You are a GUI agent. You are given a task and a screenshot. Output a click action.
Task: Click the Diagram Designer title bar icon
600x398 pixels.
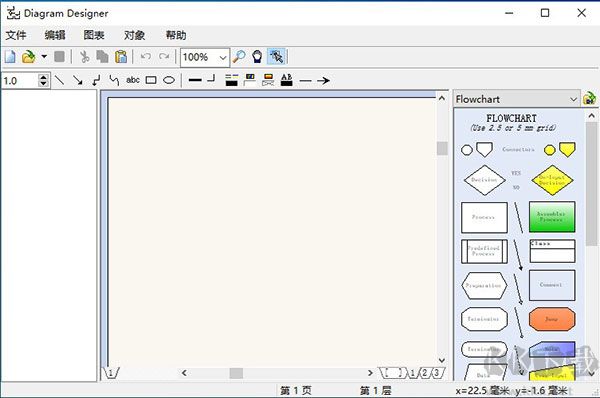13,13
